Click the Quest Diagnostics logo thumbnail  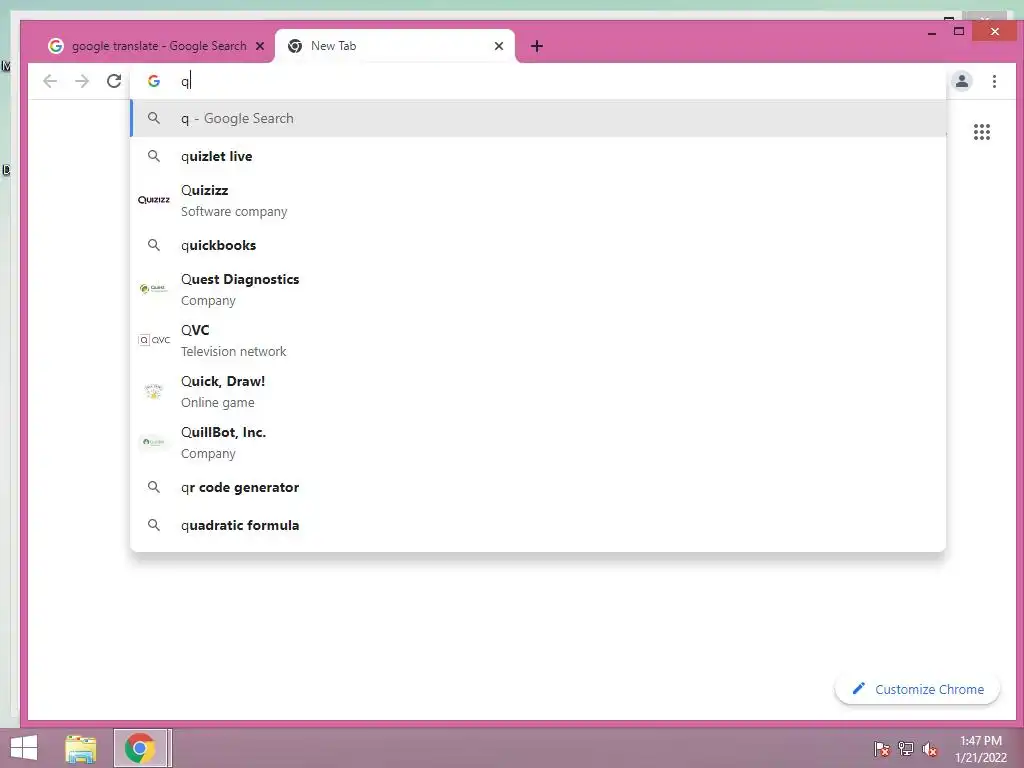(154, 288)
